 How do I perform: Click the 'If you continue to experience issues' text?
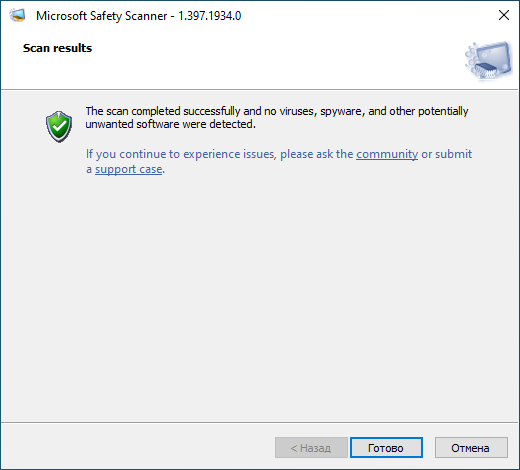[181, 154]
